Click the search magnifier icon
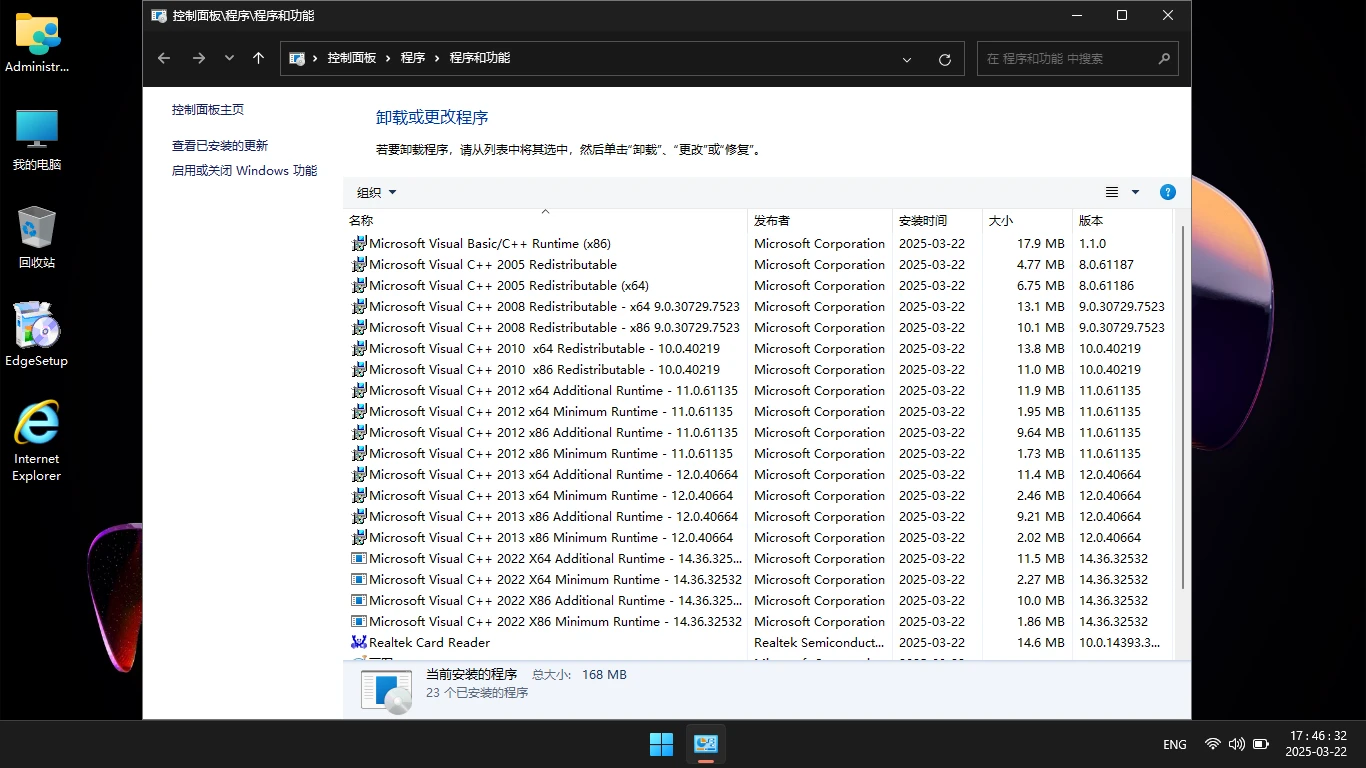Image resolution: width=1366 pixels, height=768 pixels. tap(1164, 59)
